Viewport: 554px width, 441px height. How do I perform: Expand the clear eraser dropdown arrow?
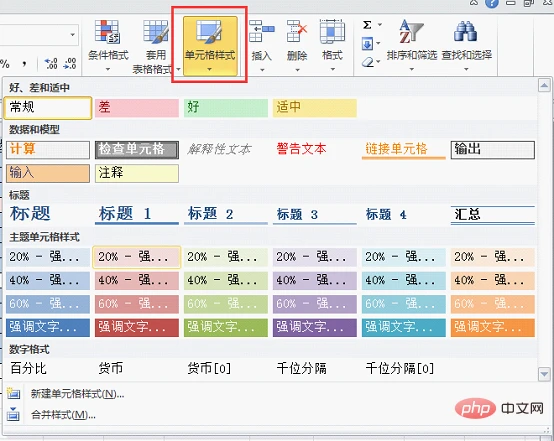[x=378, y=62]
